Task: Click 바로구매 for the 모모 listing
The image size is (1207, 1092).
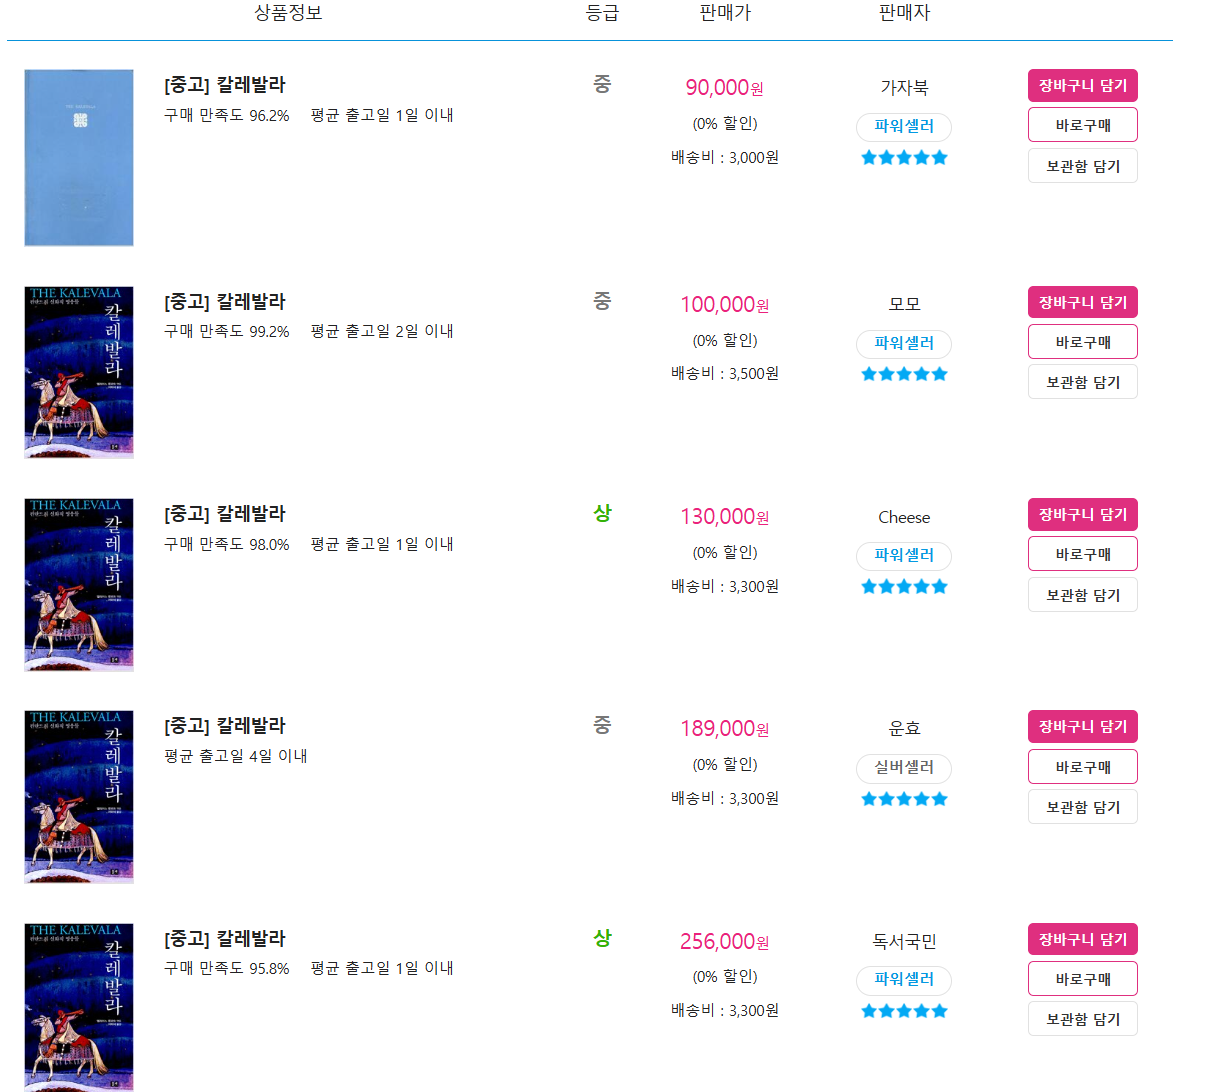Action: pyautogui.click(x=1083, y=342)
